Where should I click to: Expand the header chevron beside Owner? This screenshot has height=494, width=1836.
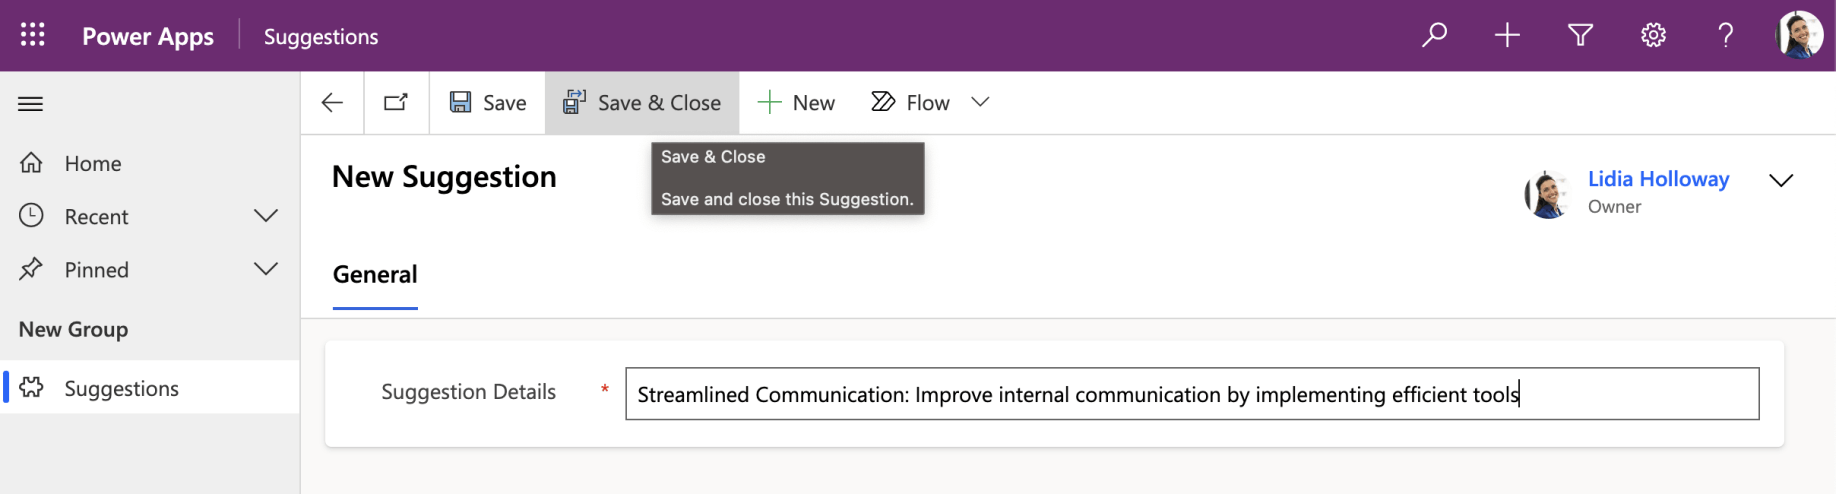click(1781, 180)
